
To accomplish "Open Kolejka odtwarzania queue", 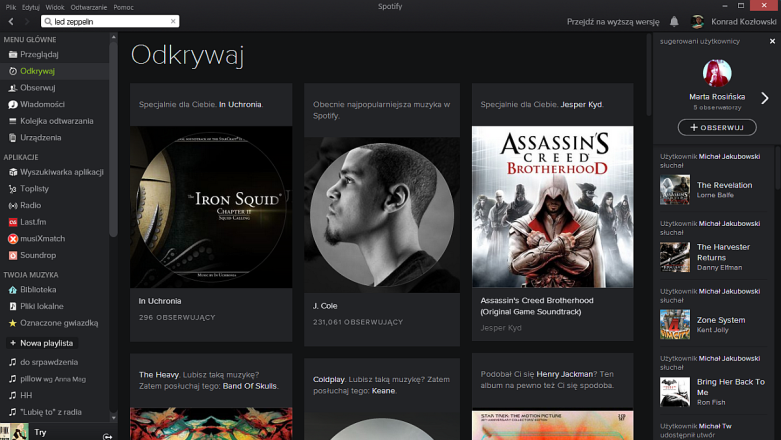I will coord(55,121).
